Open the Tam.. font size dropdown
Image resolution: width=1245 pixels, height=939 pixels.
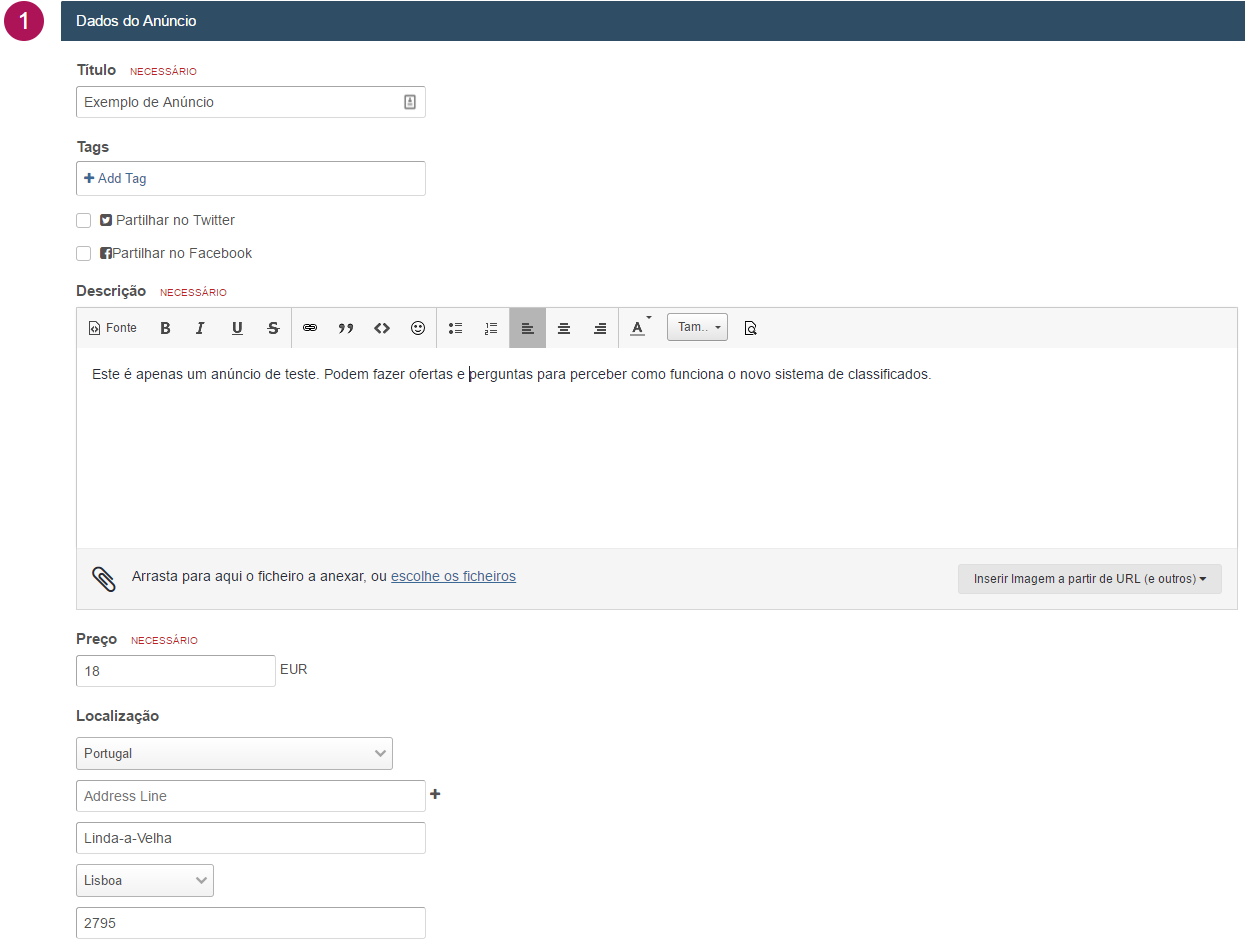point(697,328)
